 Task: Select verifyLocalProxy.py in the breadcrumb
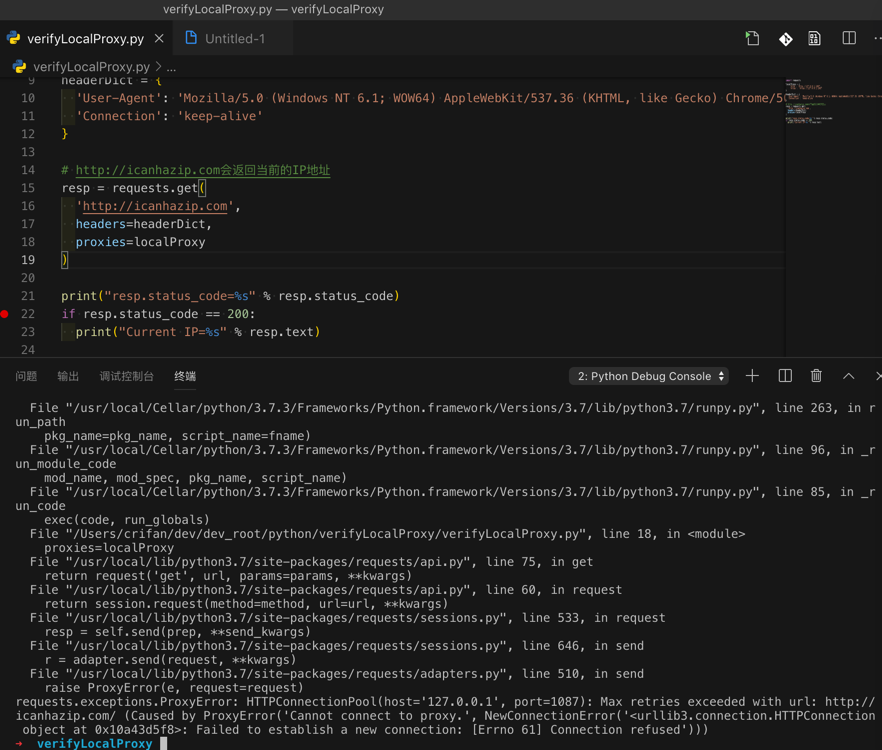[x=90, y=67]
